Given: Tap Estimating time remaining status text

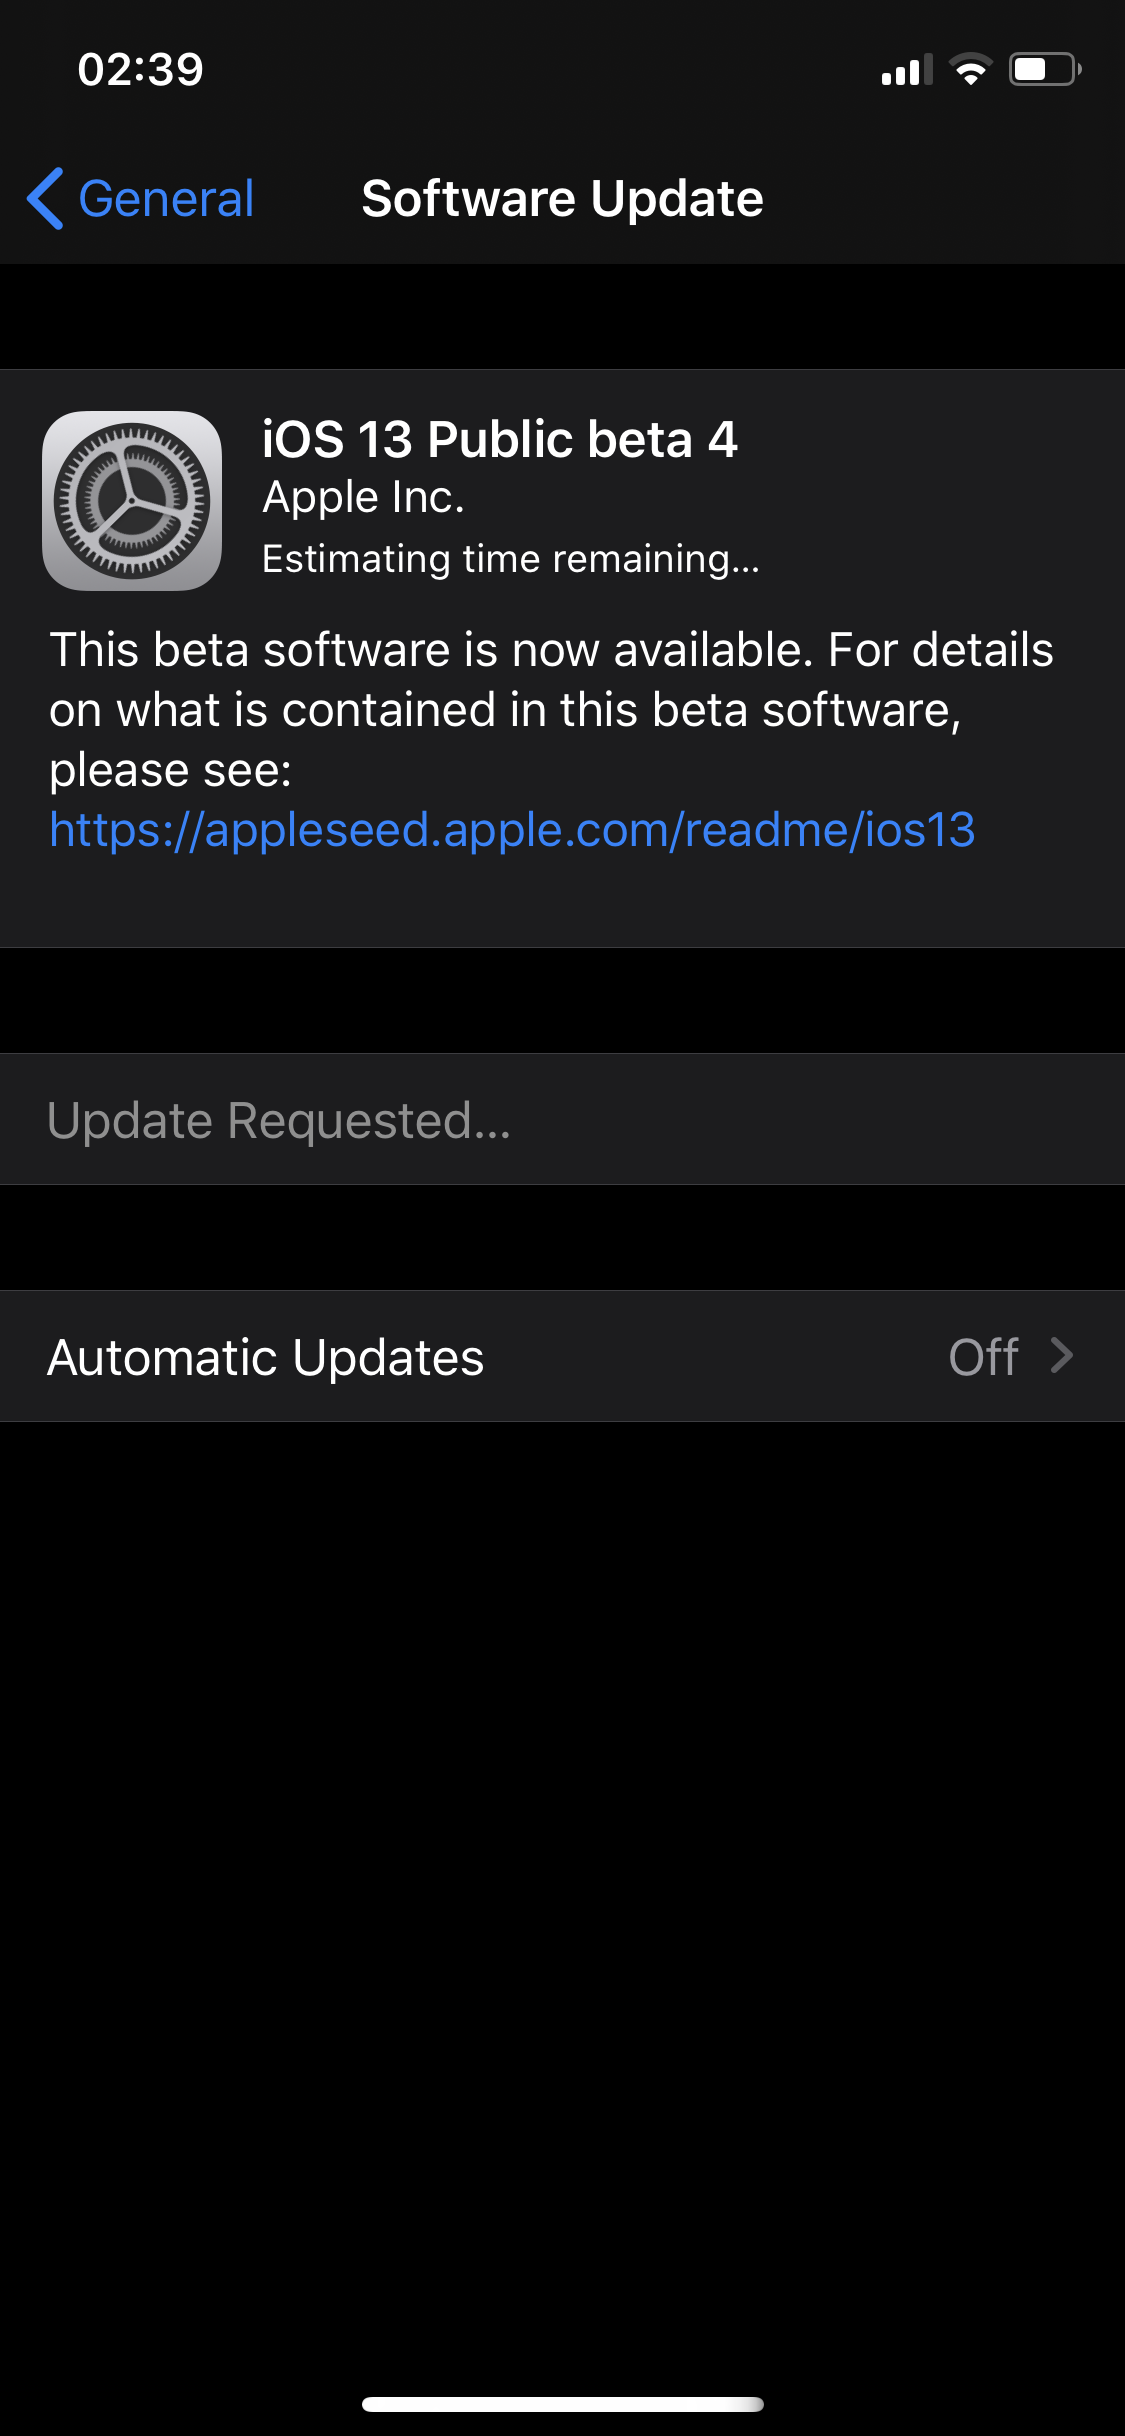Looking at the screenshot, I should pos(511,559).
